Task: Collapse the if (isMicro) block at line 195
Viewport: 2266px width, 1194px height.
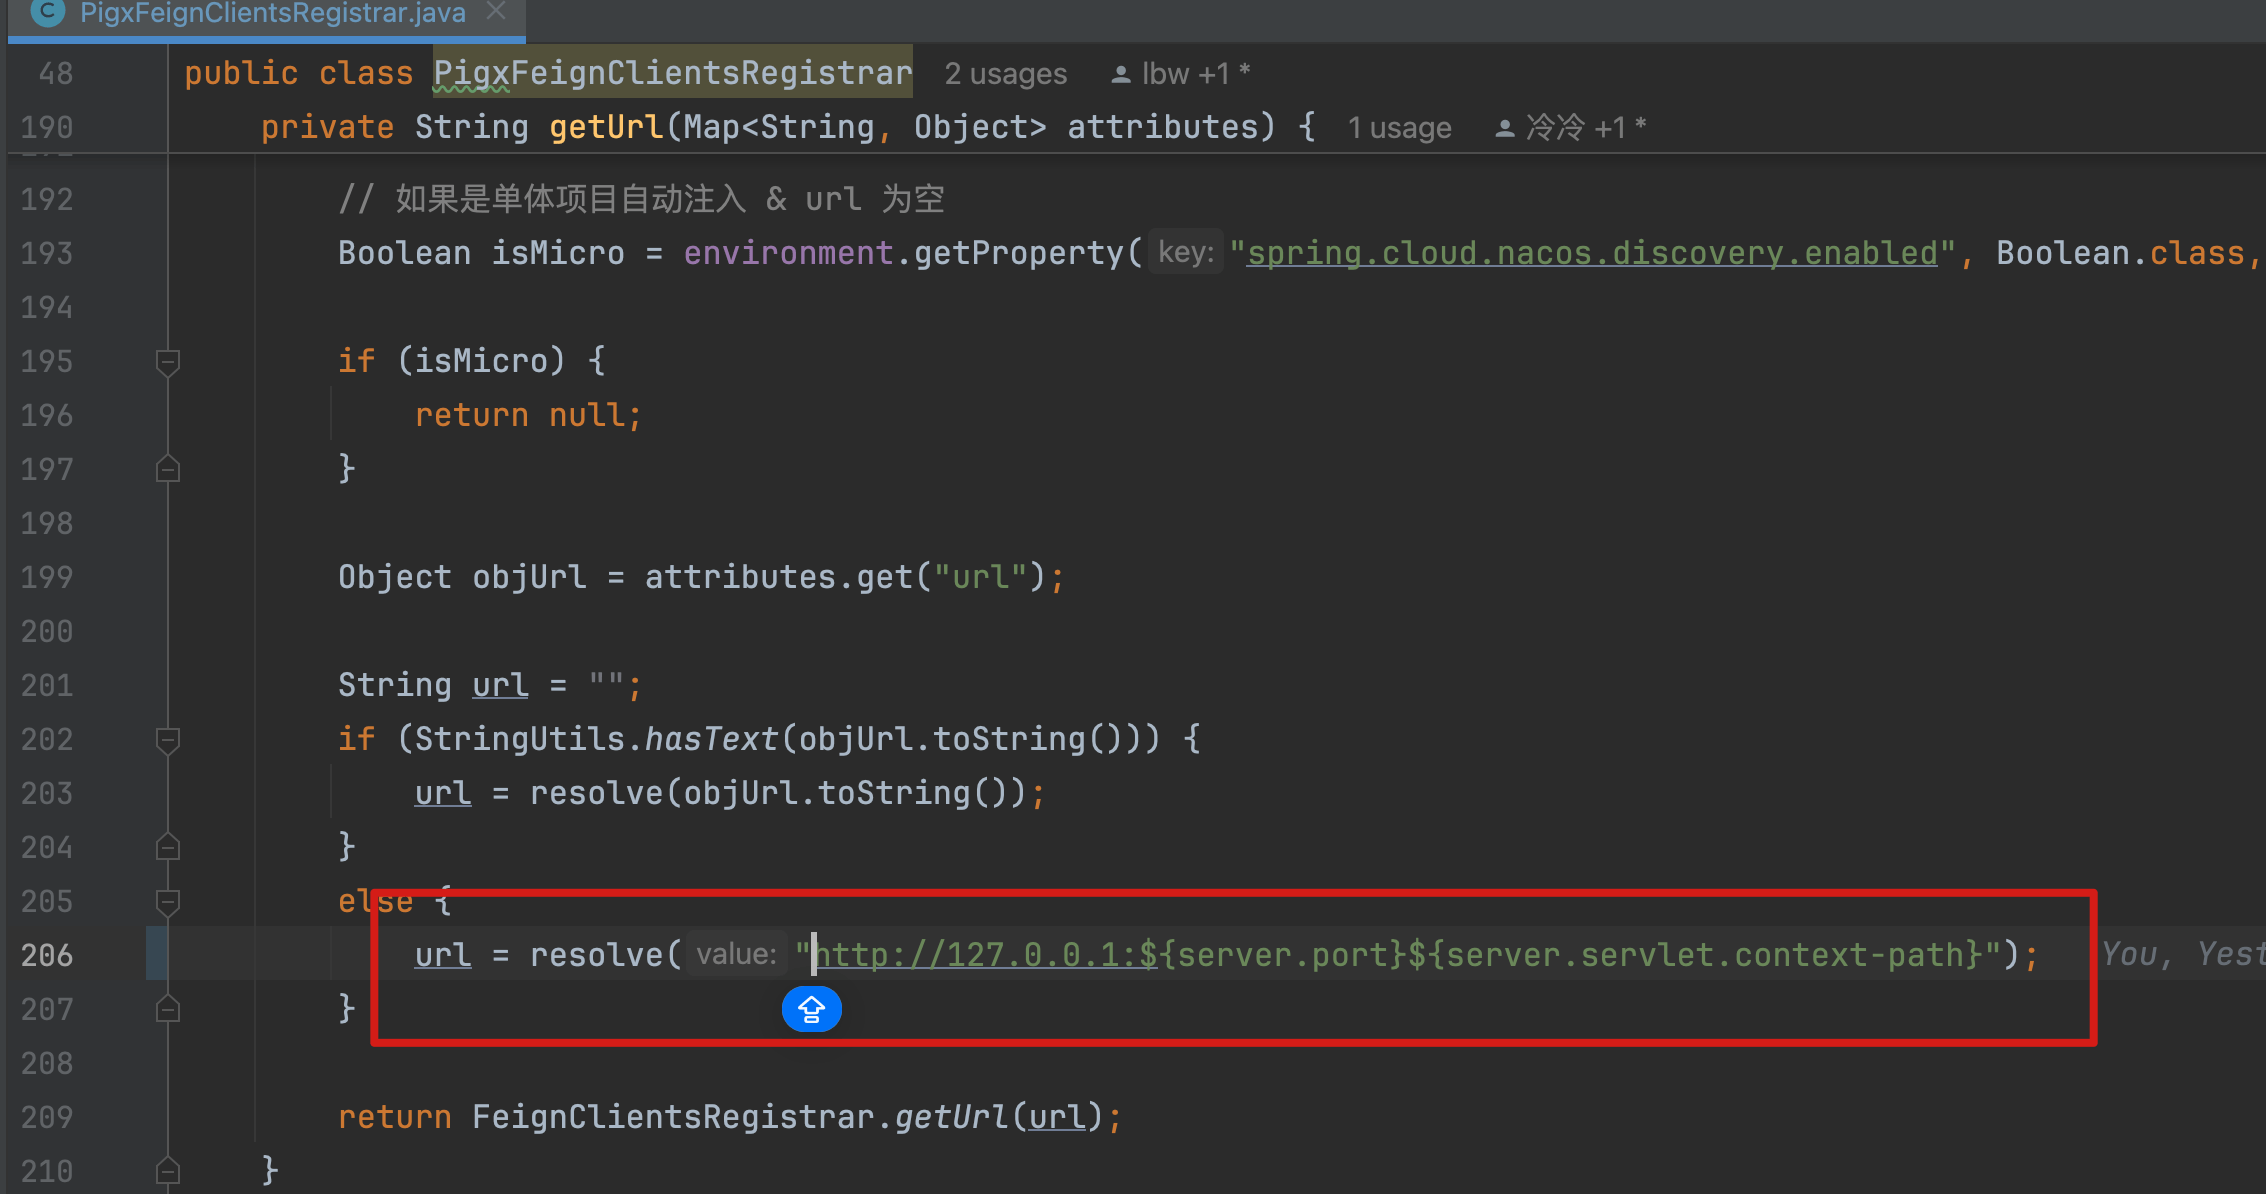Action: click(x=168, y=361)
